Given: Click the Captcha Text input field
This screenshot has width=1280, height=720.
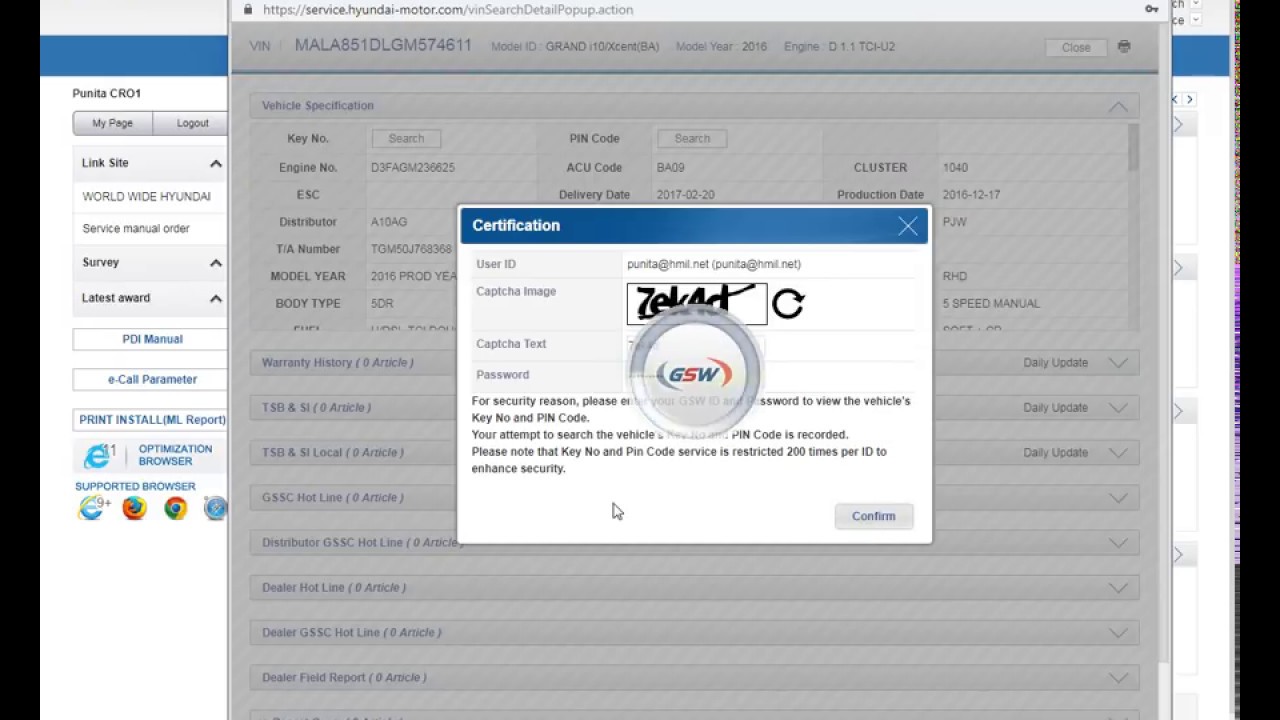Looking at the screenshot, I should 695,344.
